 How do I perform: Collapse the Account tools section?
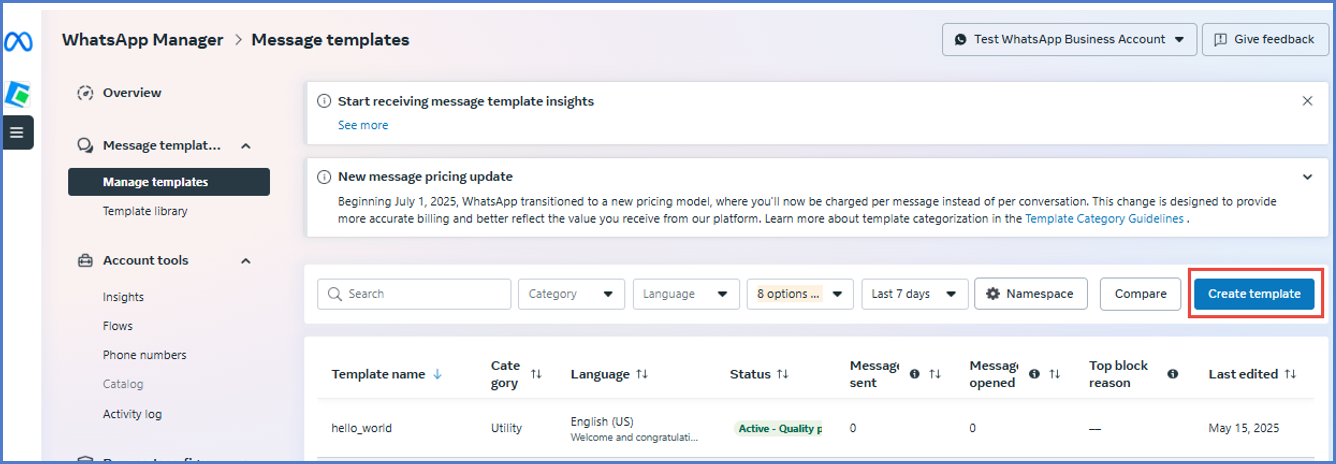246,261
